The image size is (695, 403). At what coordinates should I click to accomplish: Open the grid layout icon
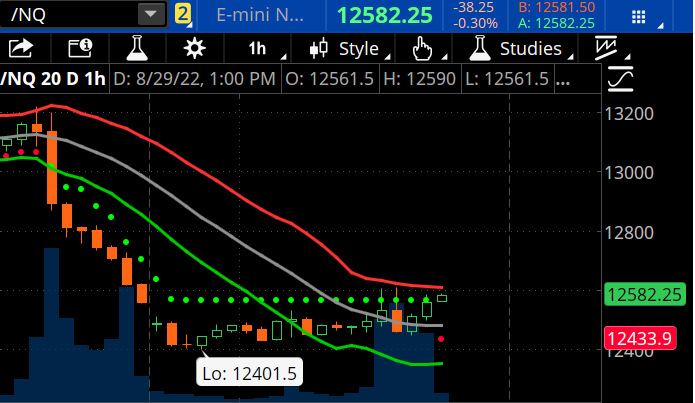pos(638,17)
